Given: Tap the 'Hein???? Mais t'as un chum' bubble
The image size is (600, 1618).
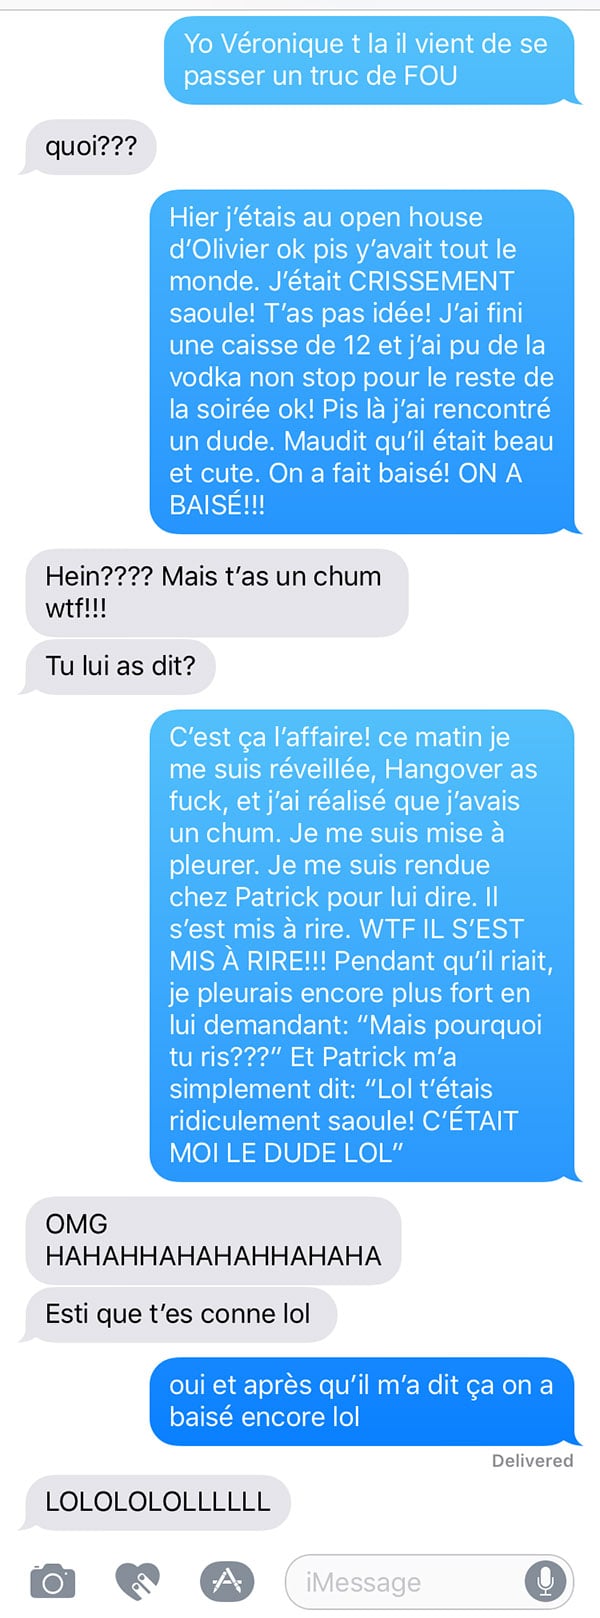Looking at the screenshot, I should point(216,592).
